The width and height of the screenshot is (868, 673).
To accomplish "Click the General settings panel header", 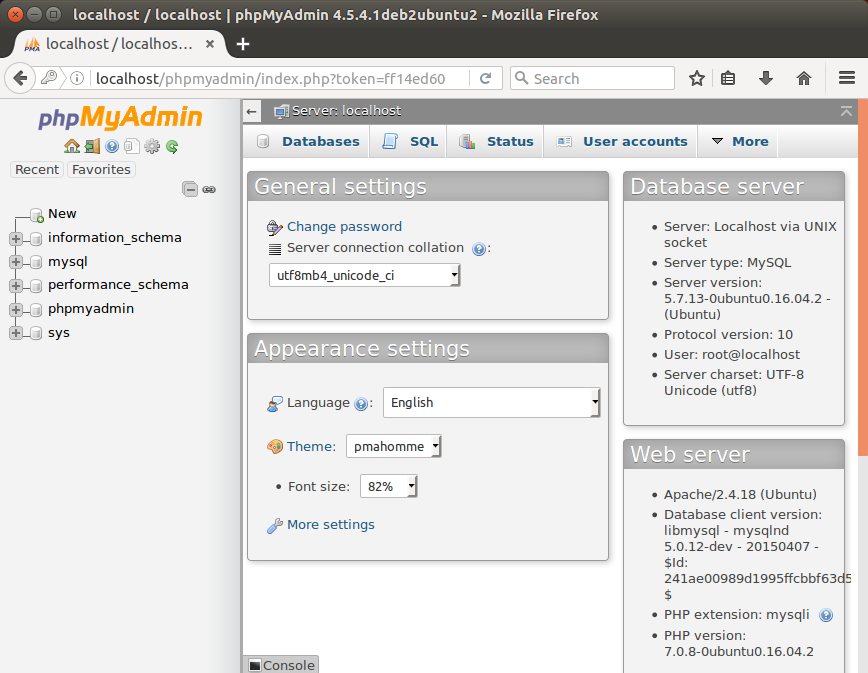I will coord(428,187).
